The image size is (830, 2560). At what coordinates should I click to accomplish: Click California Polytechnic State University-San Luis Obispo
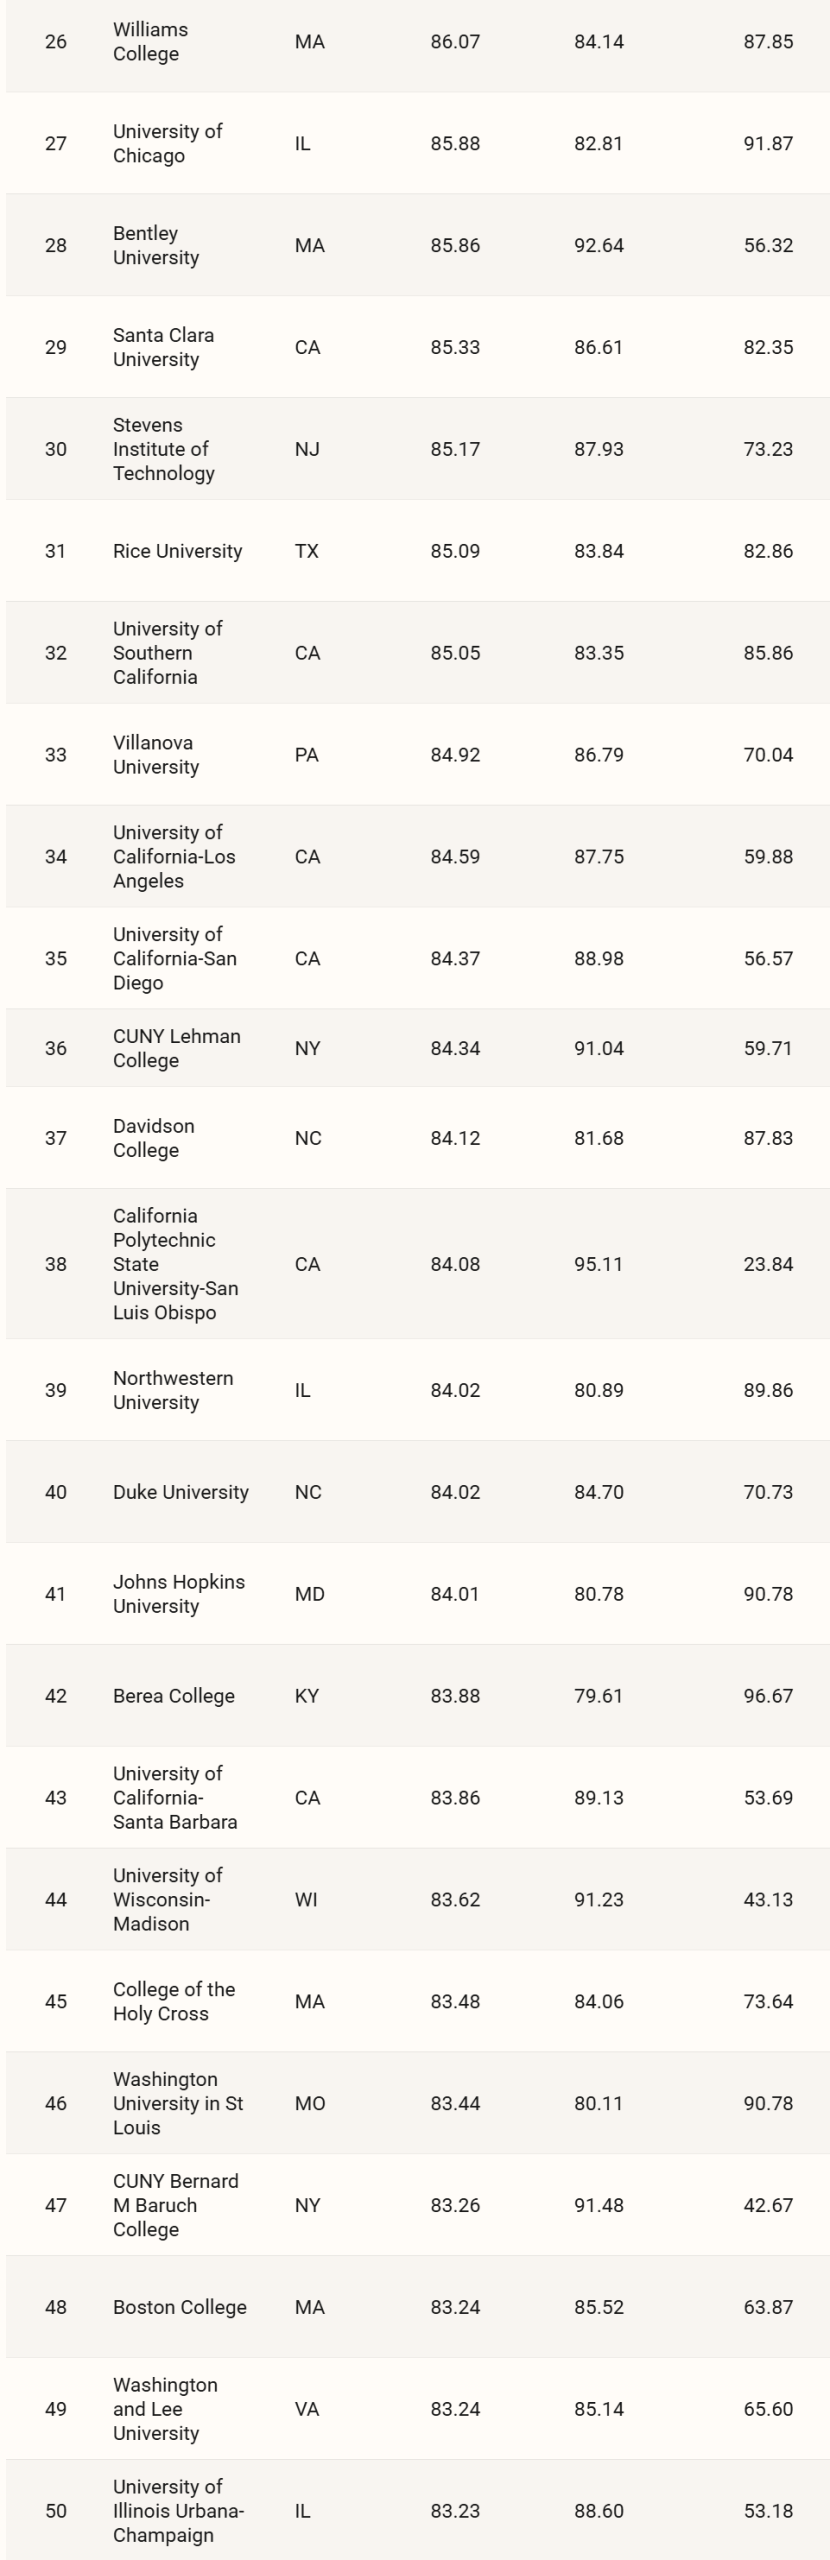tap(175, 1264)
